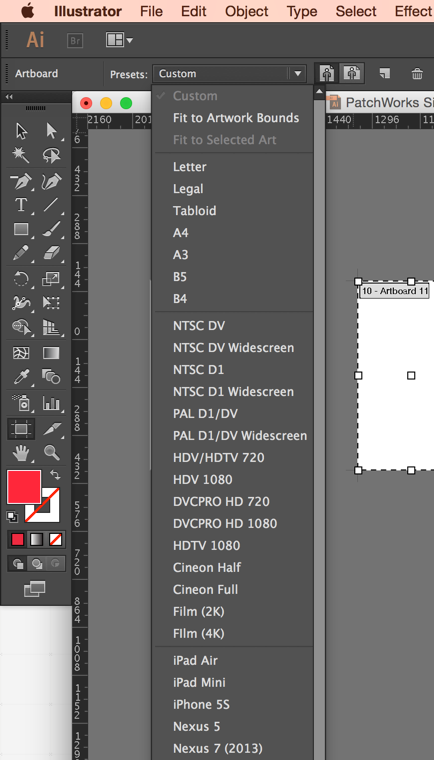
Task: Open the Apple menu
Action: [x=28, y=10]
